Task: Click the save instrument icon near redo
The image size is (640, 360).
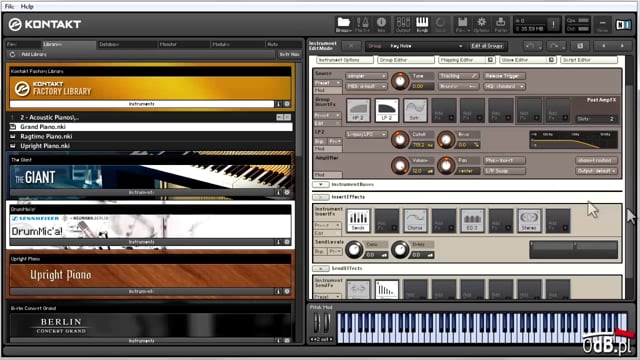Action: [580, 46]
